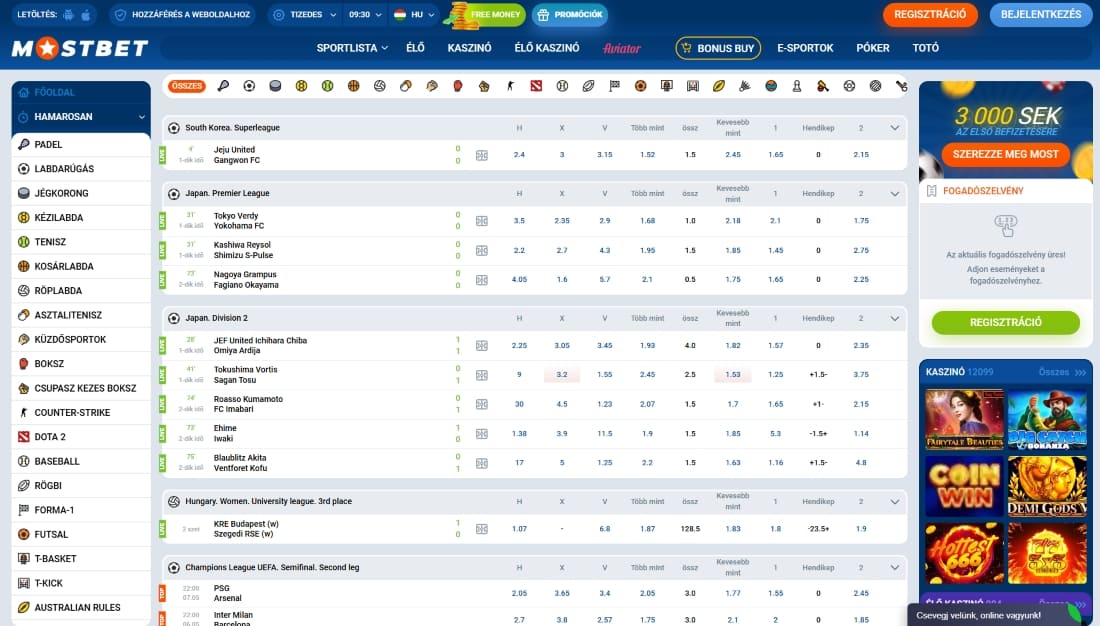The image size is (1100, 626).
Task: Open the Promóciók promotions button
Action: click(x=570, y=14)
